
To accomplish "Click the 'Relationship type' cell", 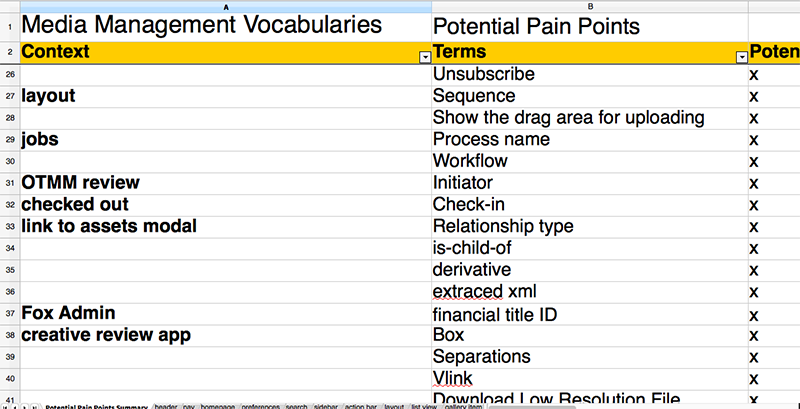I will pos(503,226).
